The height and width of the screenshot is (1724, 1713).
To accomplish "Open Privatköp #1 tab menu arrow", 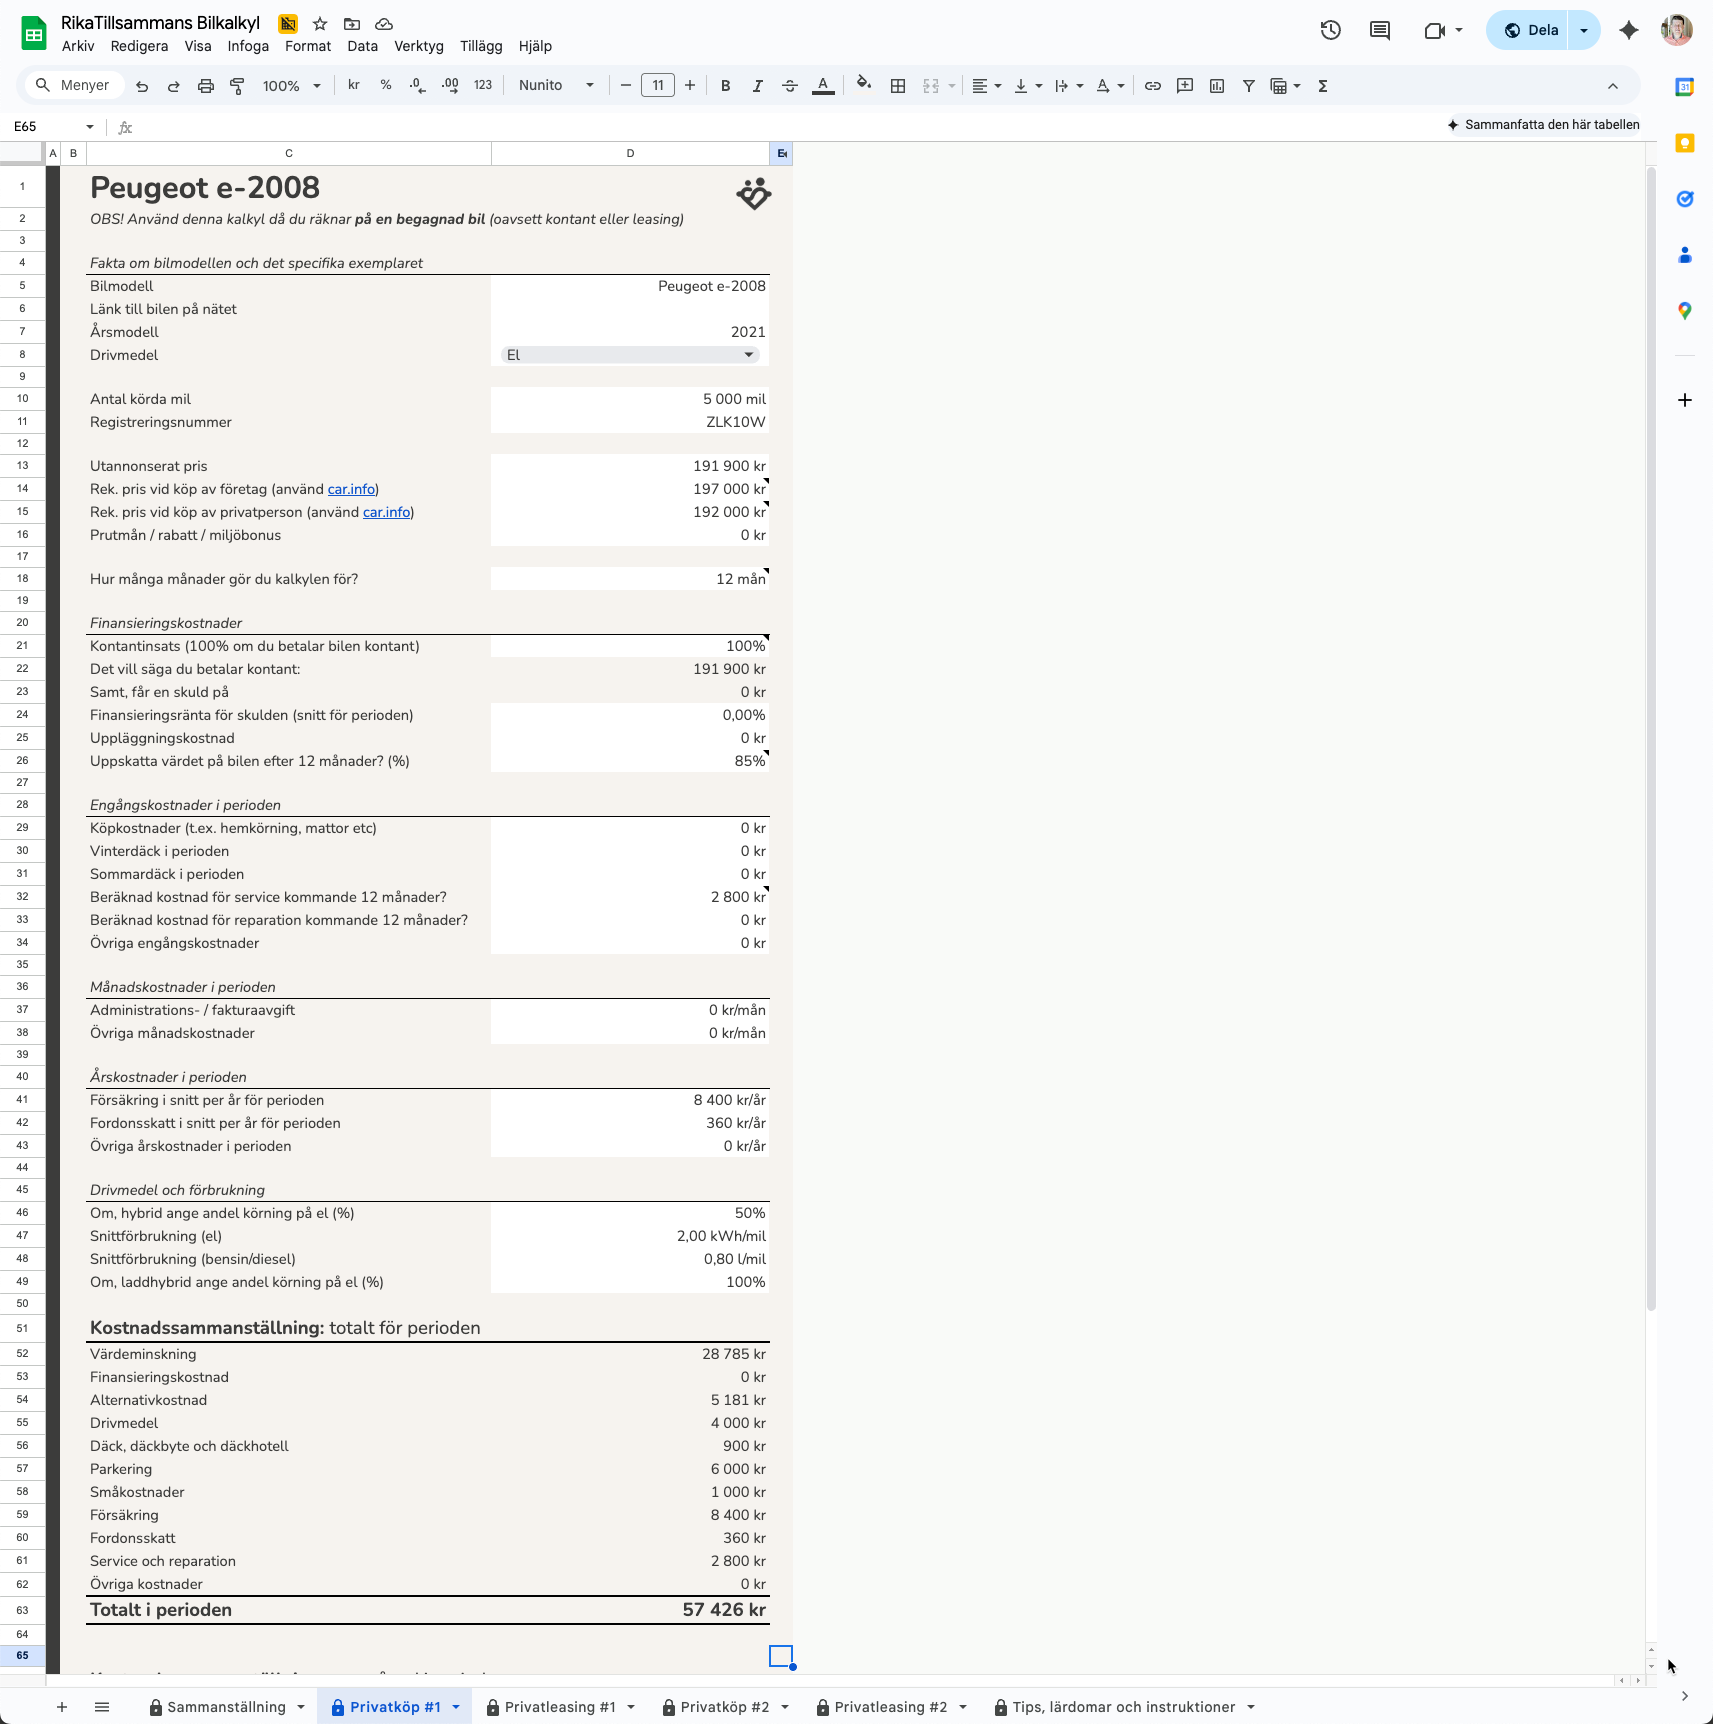I will [x=456, y=1707].
